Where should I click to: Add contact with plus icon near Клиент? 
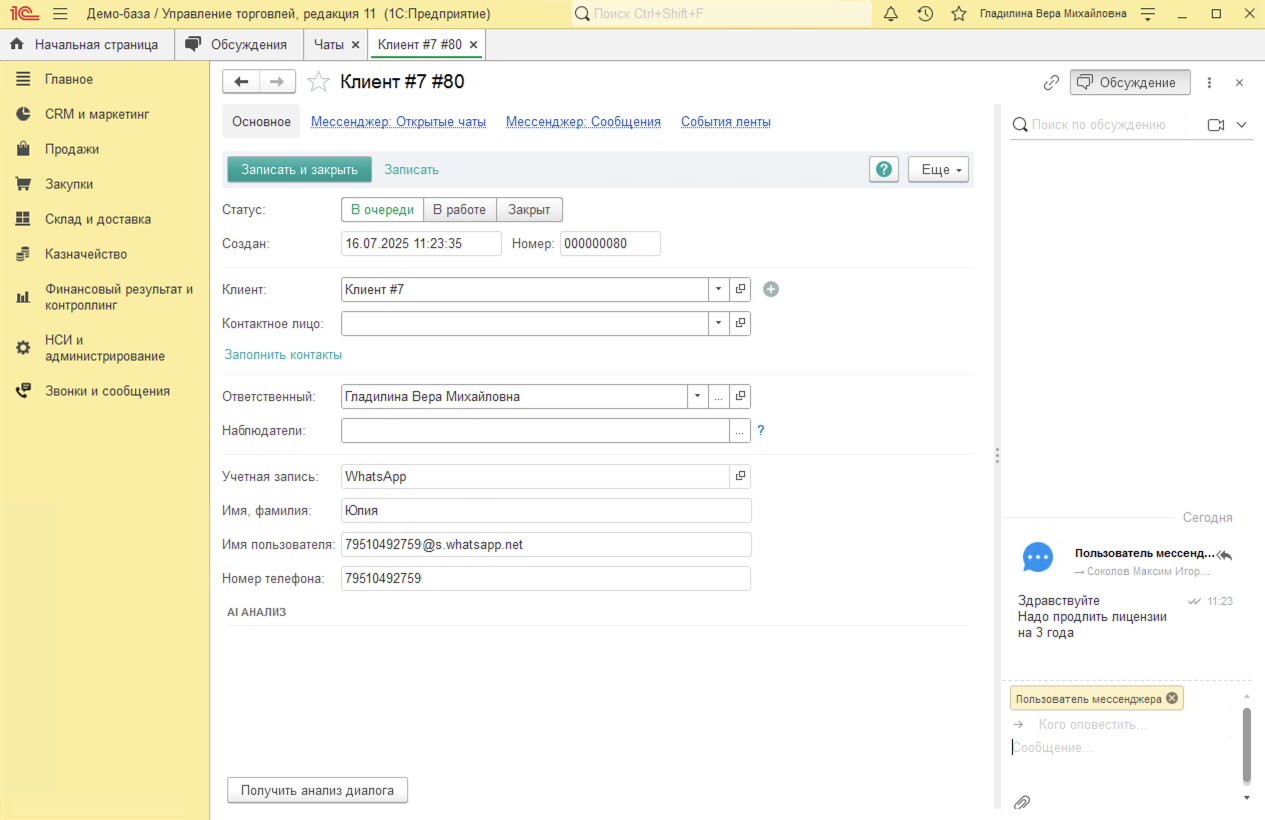coord(770,289)
